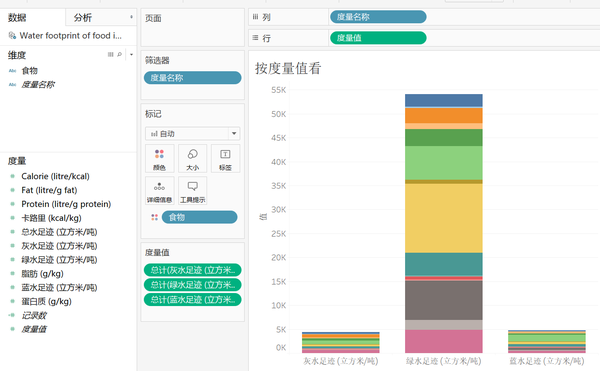Click the search icon in 维度 header
The width and height of the screenshot is (600, 371).
tap(120, 55)
